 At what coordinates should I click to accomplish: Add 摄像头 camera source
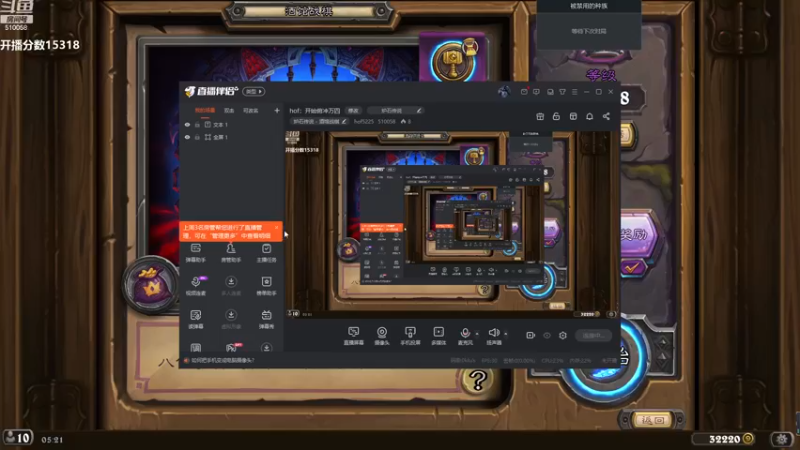click(x=382, y=336)
